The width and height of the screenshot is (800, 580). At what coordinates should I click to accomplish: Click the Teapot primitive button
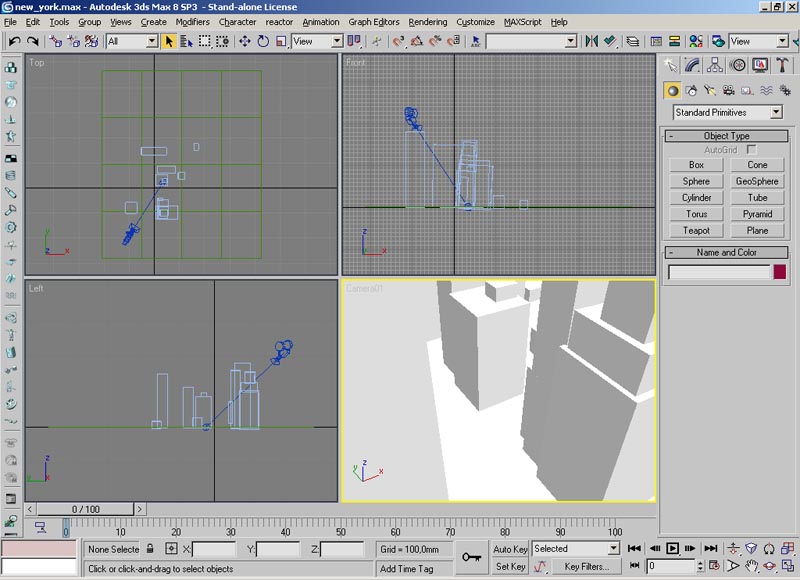point(696,230)
